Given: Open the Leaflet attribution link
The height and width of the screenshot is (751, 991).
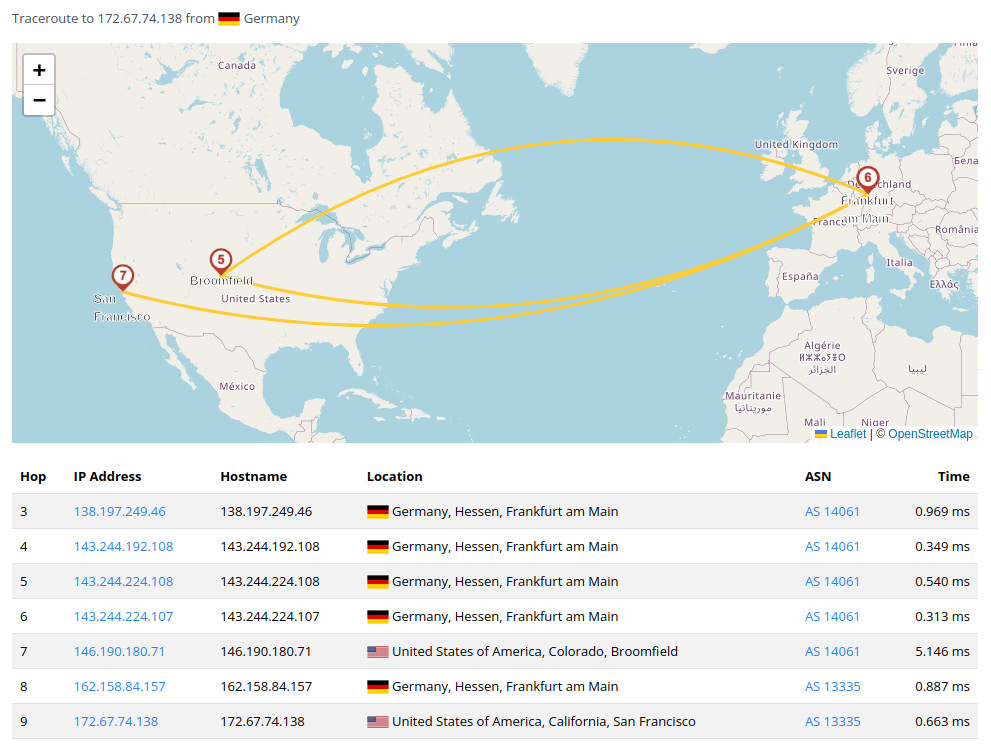Looking at the screenshot, I should (848, 434).
